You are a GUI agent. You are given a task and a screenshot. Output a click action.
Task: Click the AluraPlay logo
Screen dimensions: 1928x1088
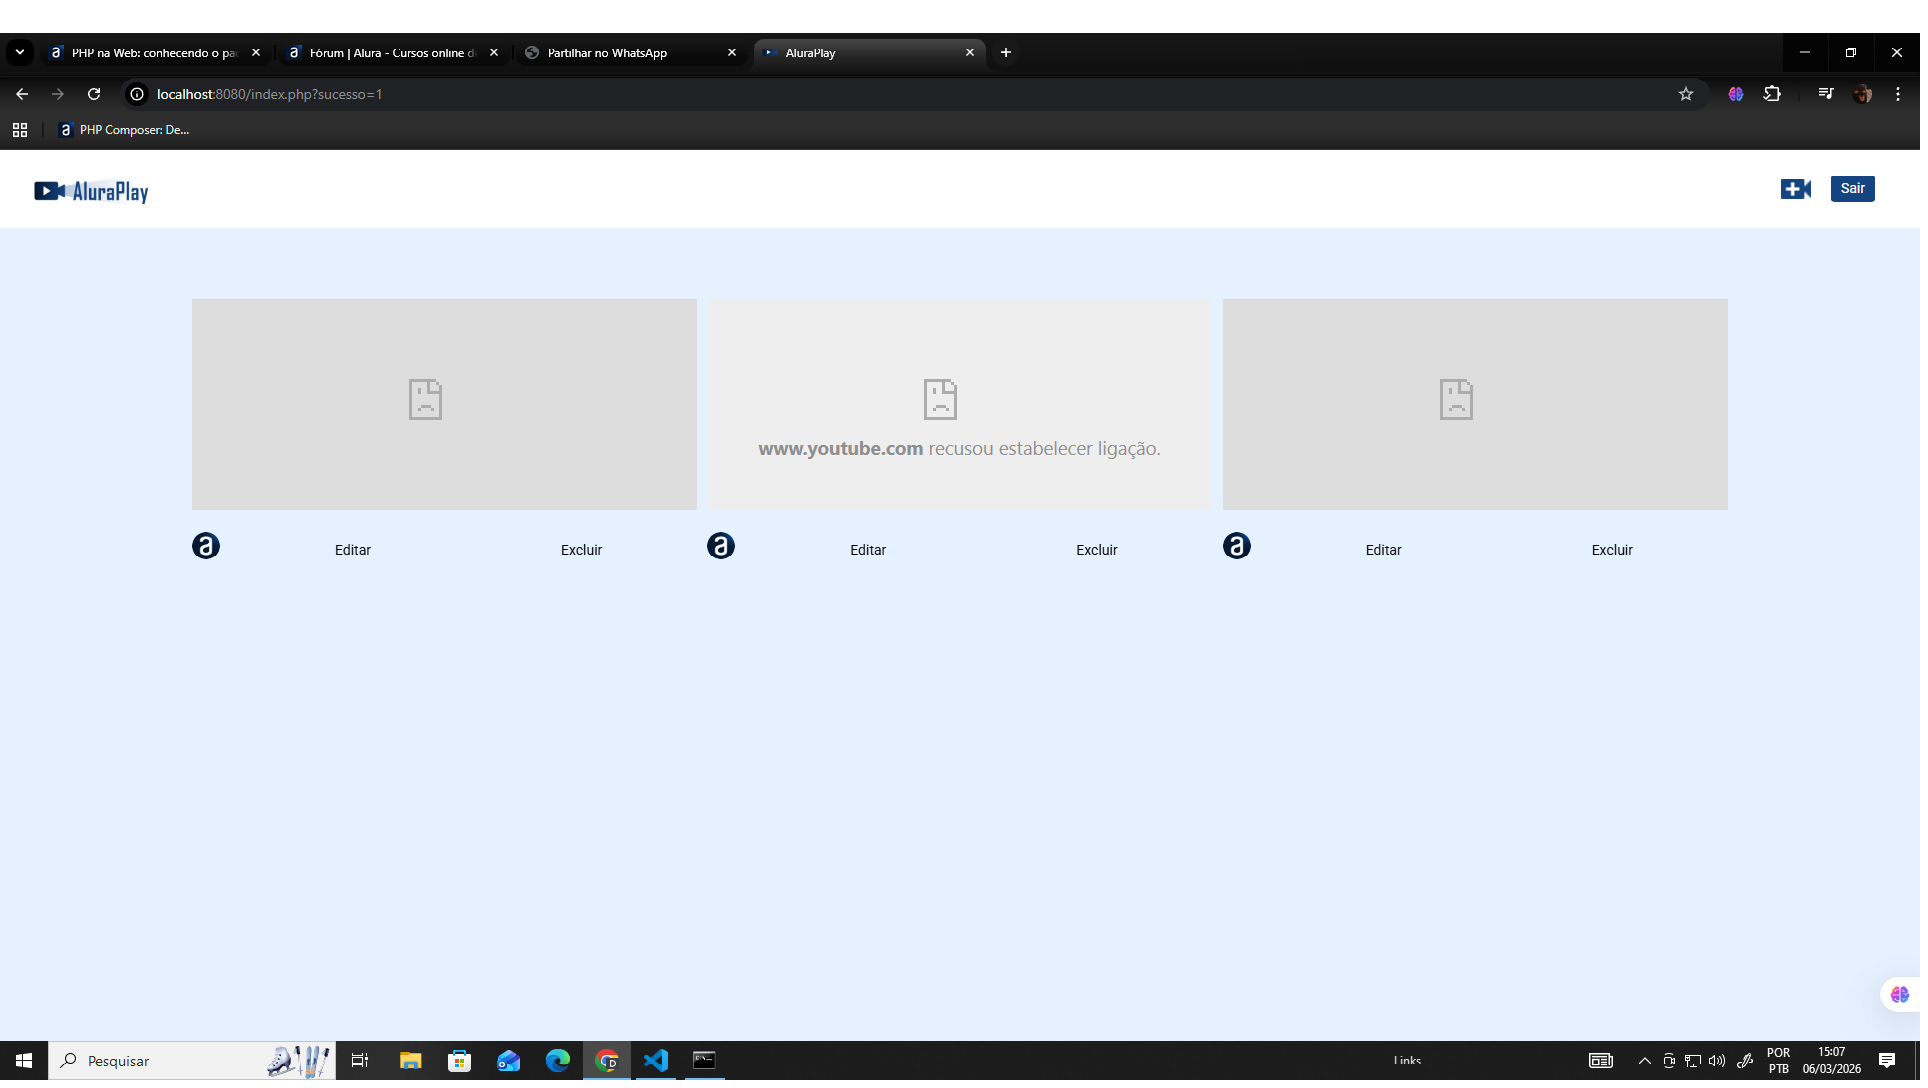tap(92, 192)
